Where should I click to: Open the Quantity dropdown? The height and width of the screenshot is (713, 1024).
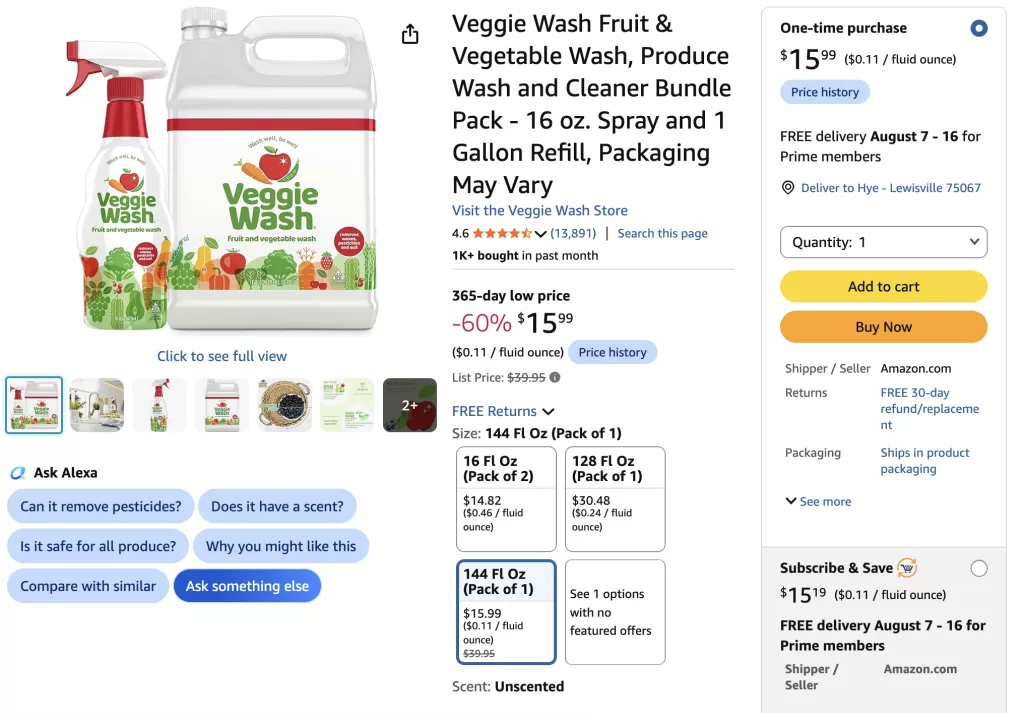pyautogui.click(x=883, y=242)
